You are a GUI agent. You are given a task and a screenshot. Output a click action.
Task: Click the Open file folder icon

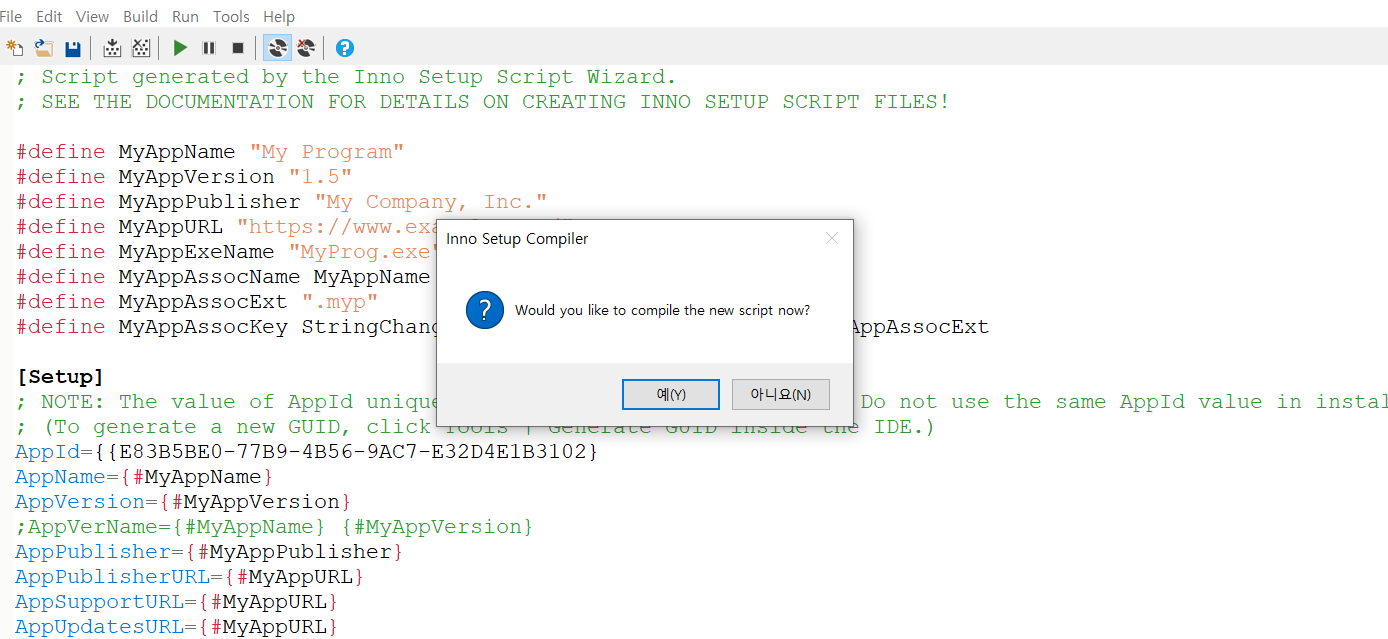pos(44,48)
